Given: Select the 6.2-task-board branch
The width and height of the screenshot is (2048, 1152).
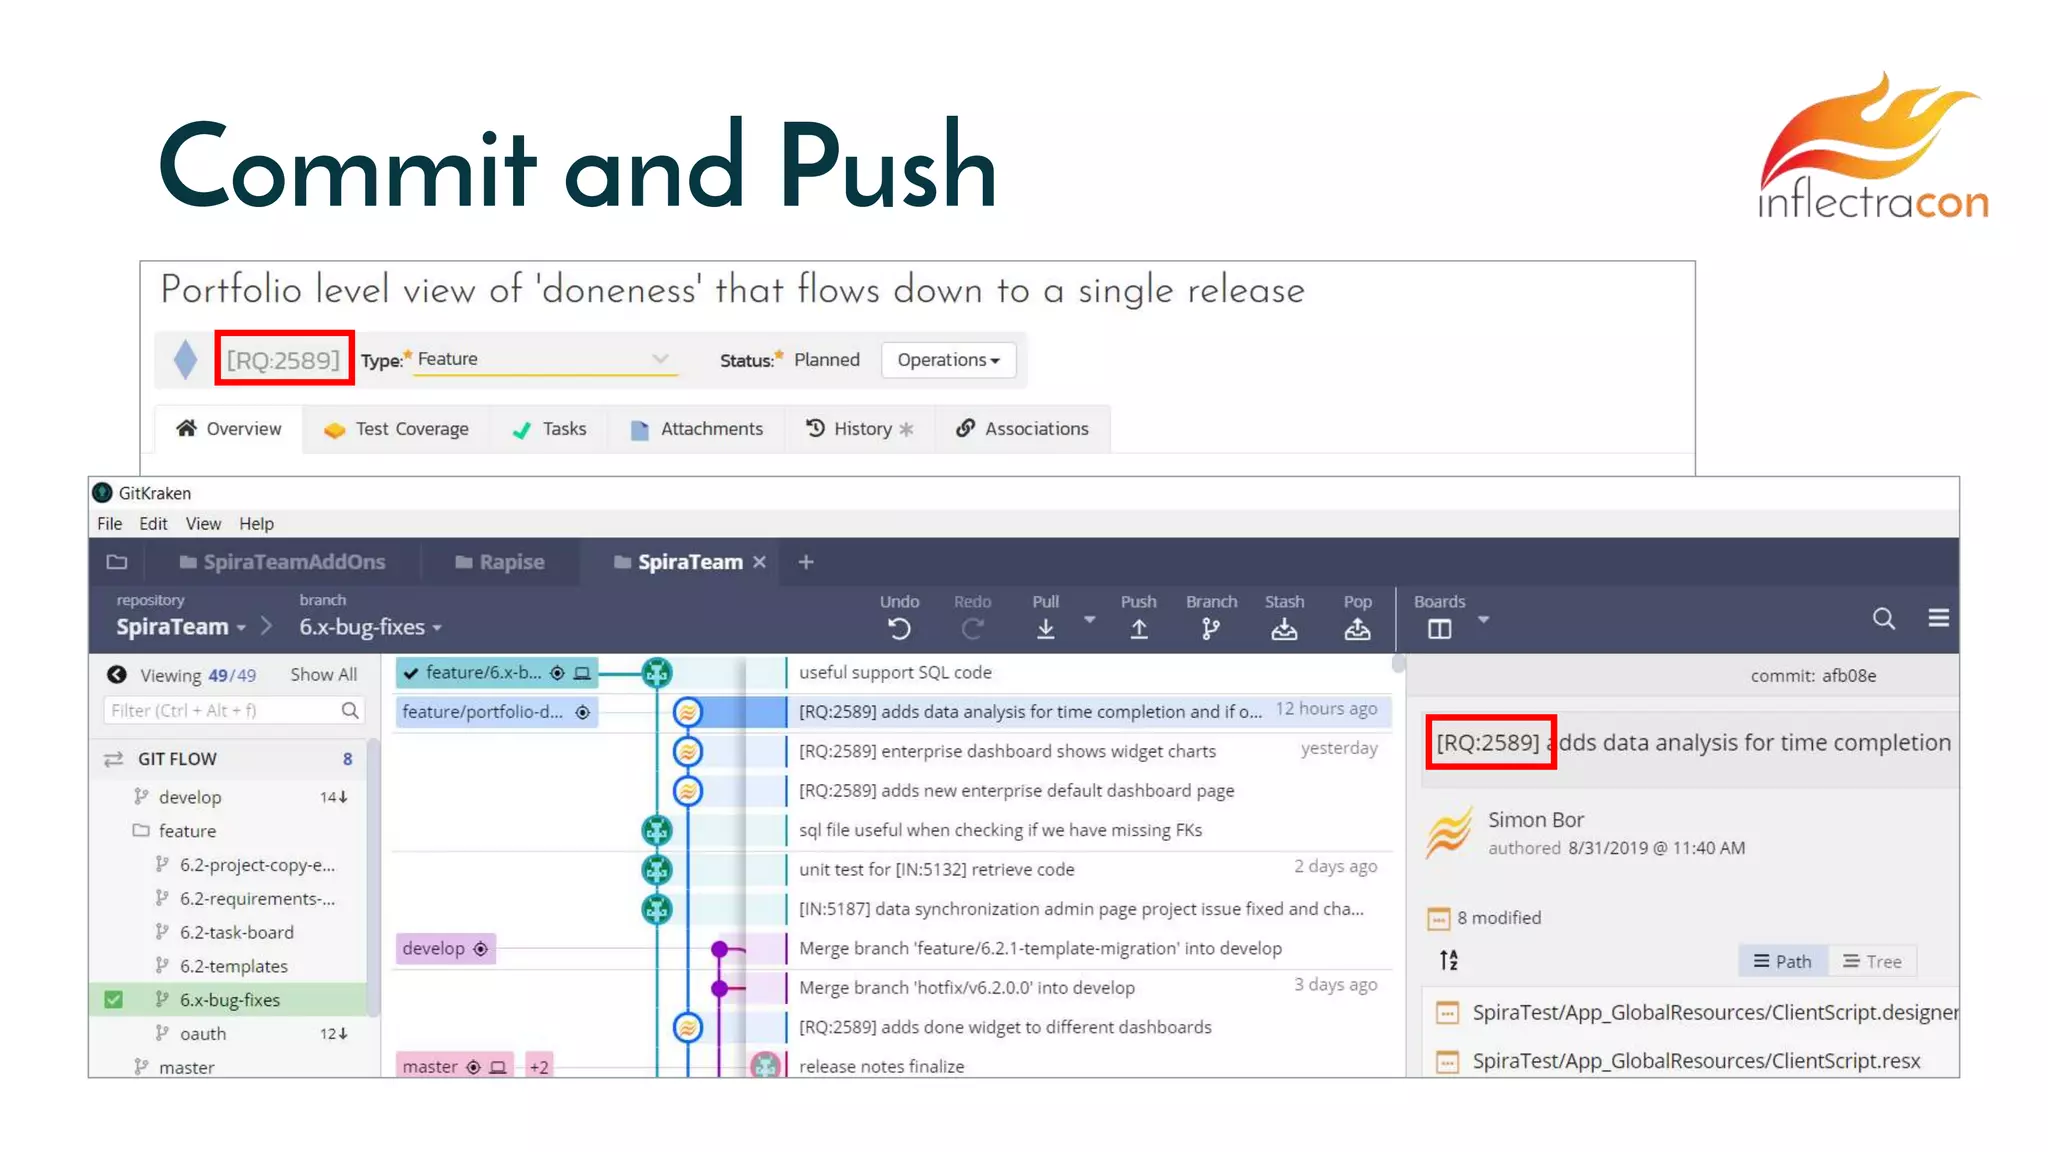Looking at the screenshot, I should [x=237, y=932].
